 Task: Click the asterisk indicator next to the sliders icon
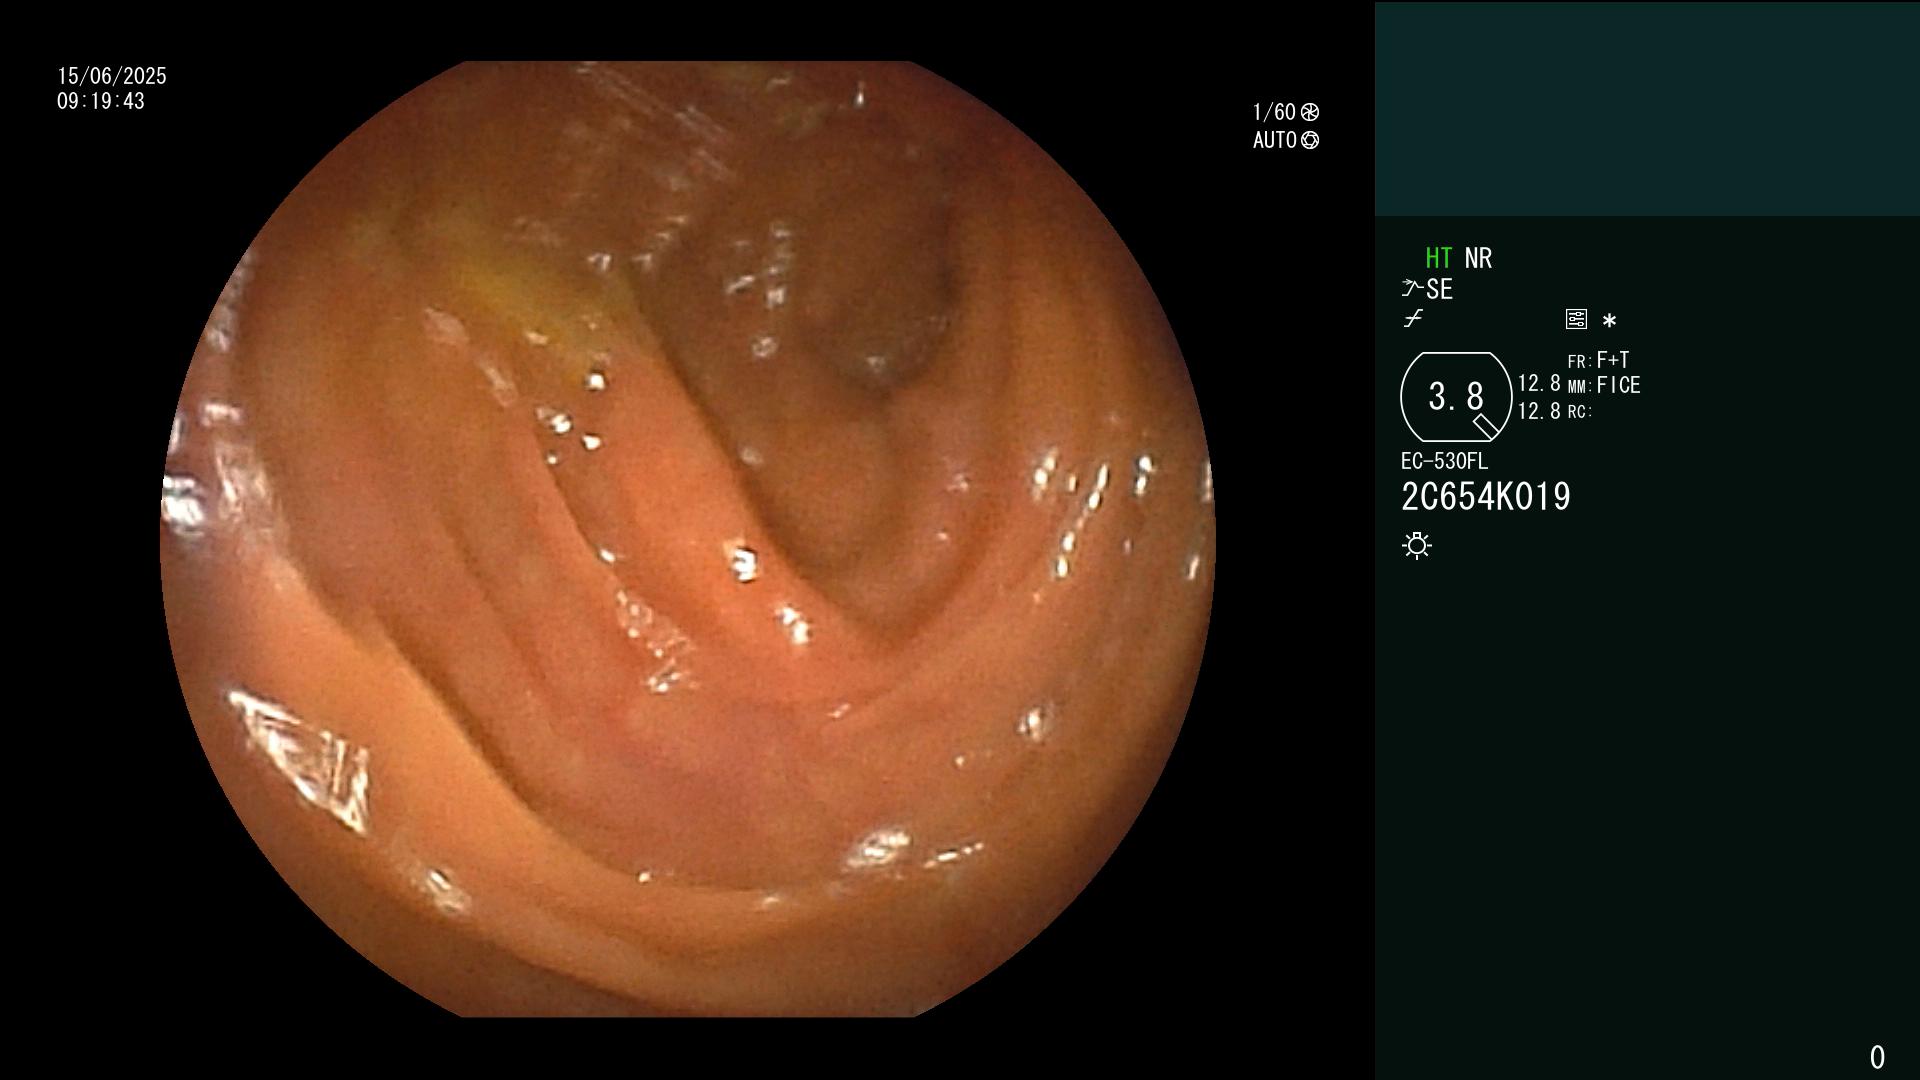(1609, 321)
